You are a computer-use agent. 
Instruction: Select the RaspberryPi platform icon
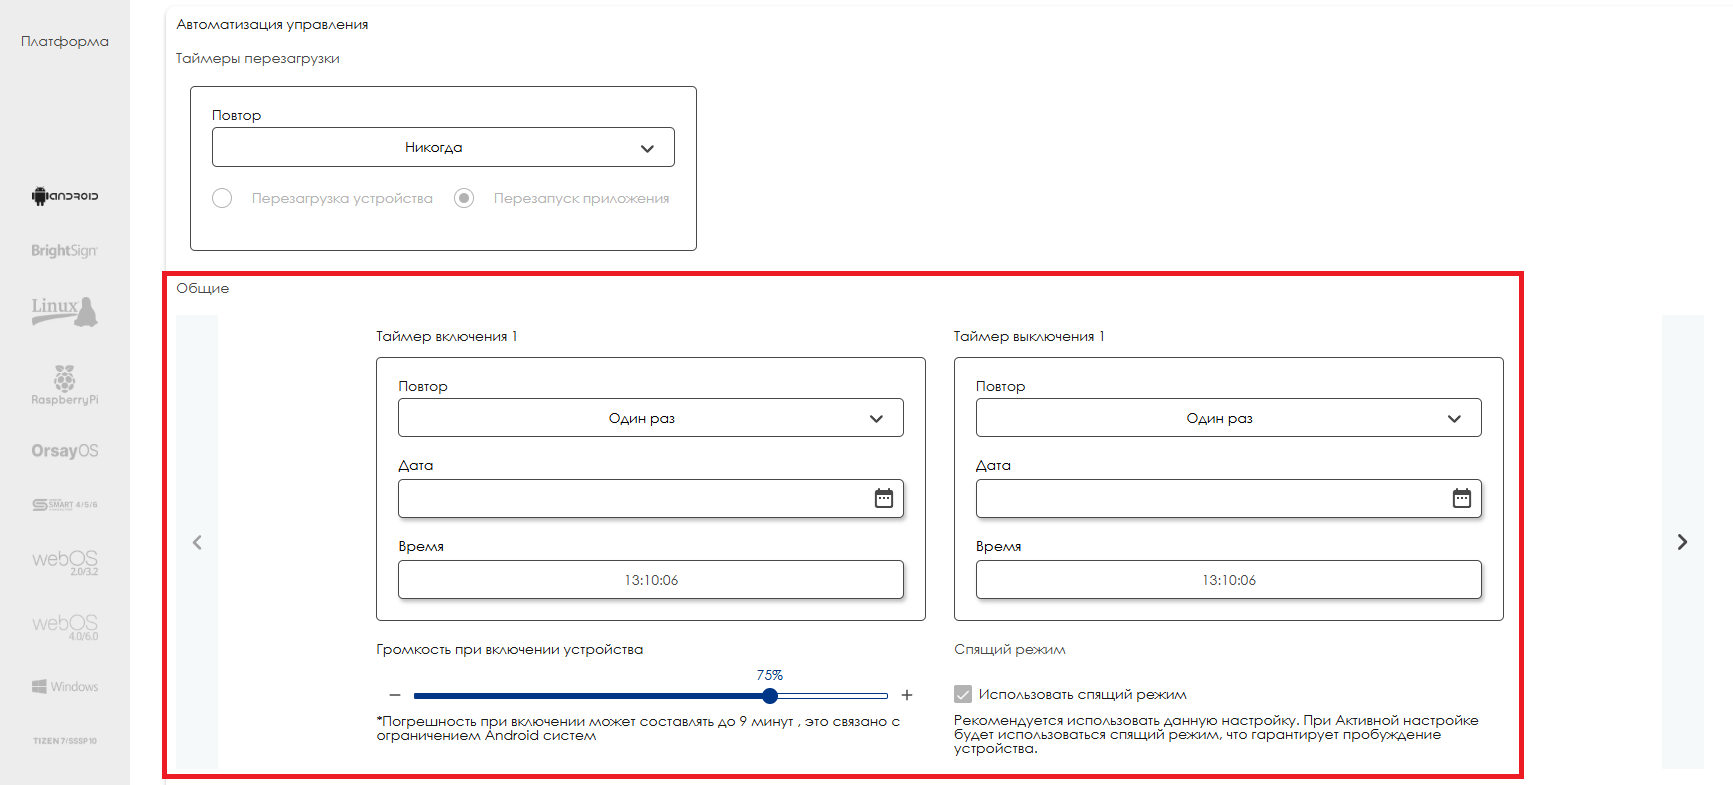[x=65, y=385]
